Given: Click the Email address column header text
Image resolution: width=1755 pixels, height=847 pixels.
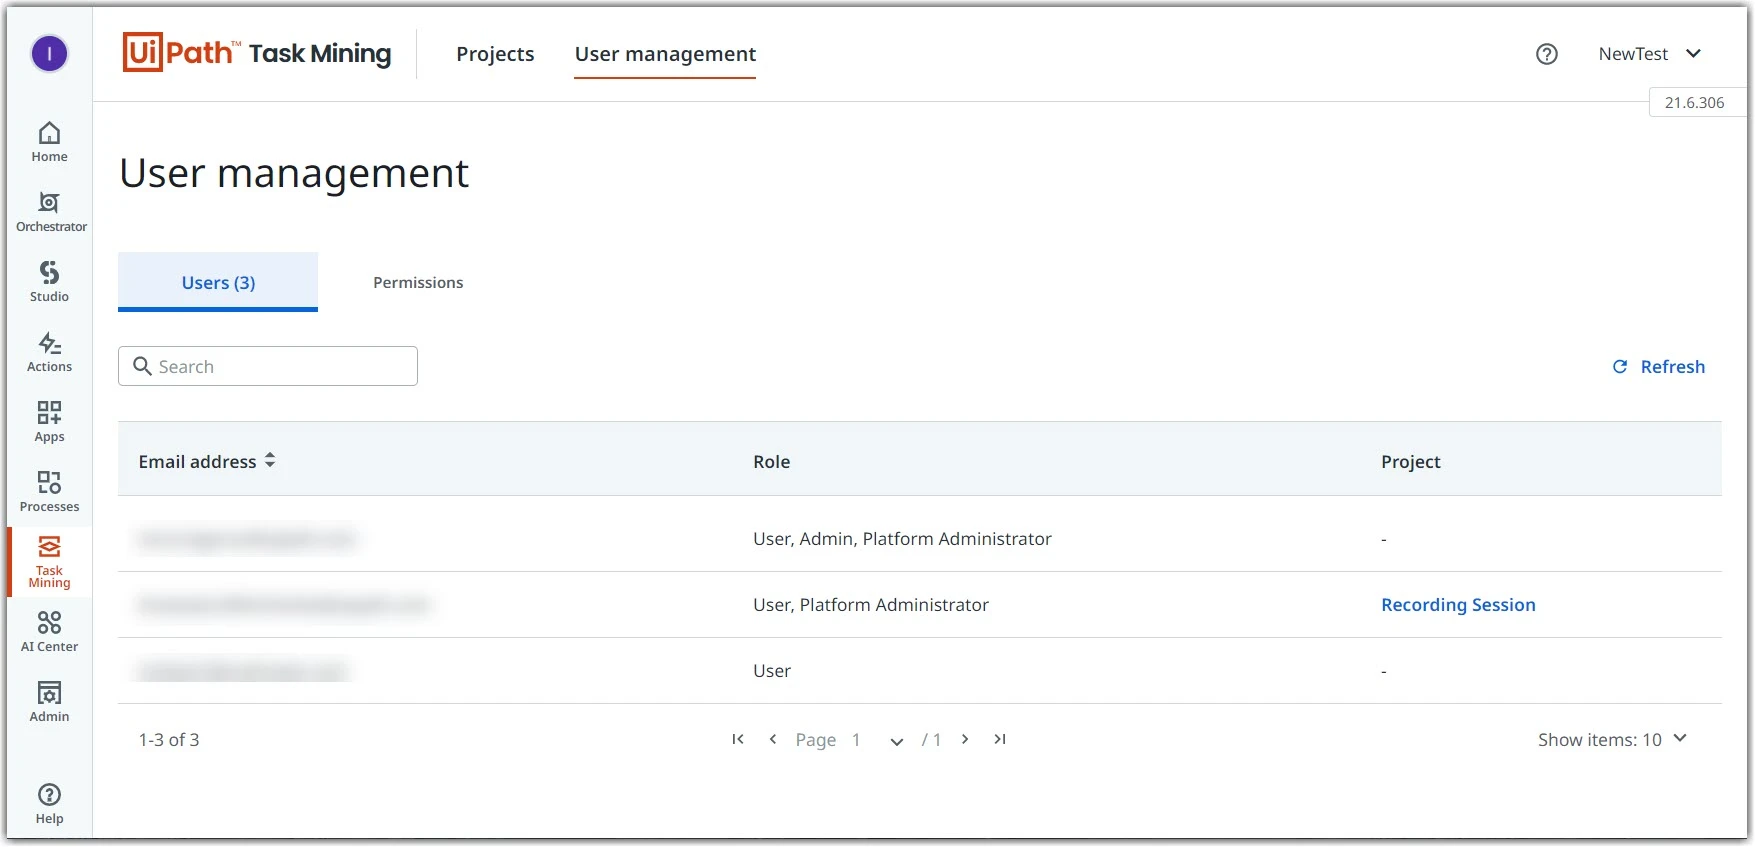Looking at the screenshot, I should [x=197, y=462].
